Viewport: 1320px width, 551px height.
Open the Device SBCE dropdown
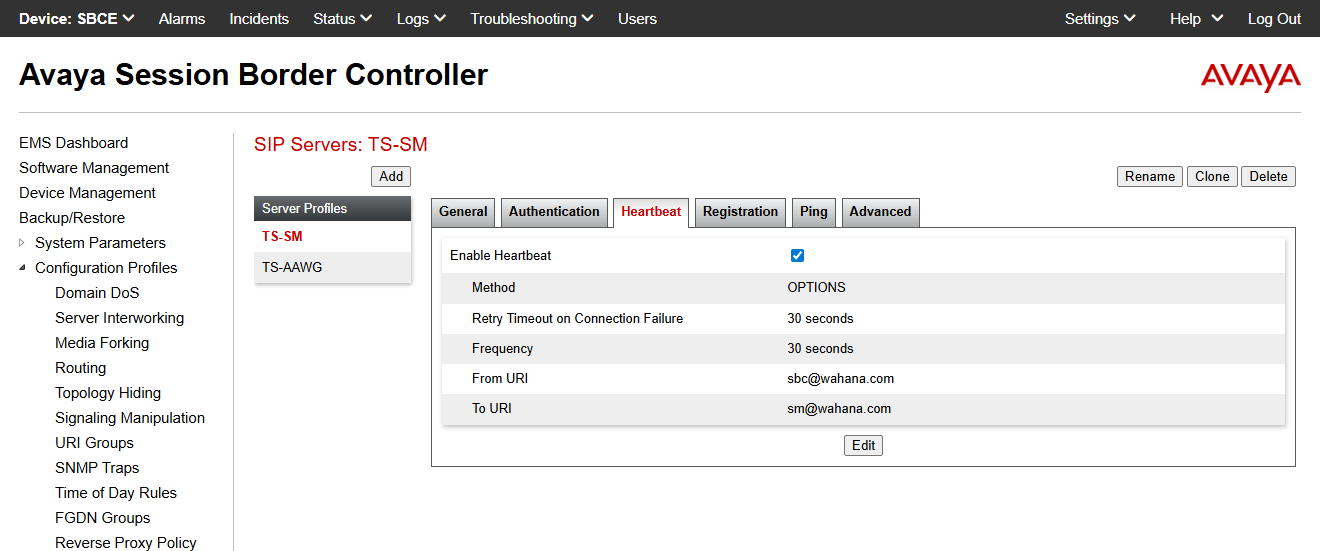[77, 19]
